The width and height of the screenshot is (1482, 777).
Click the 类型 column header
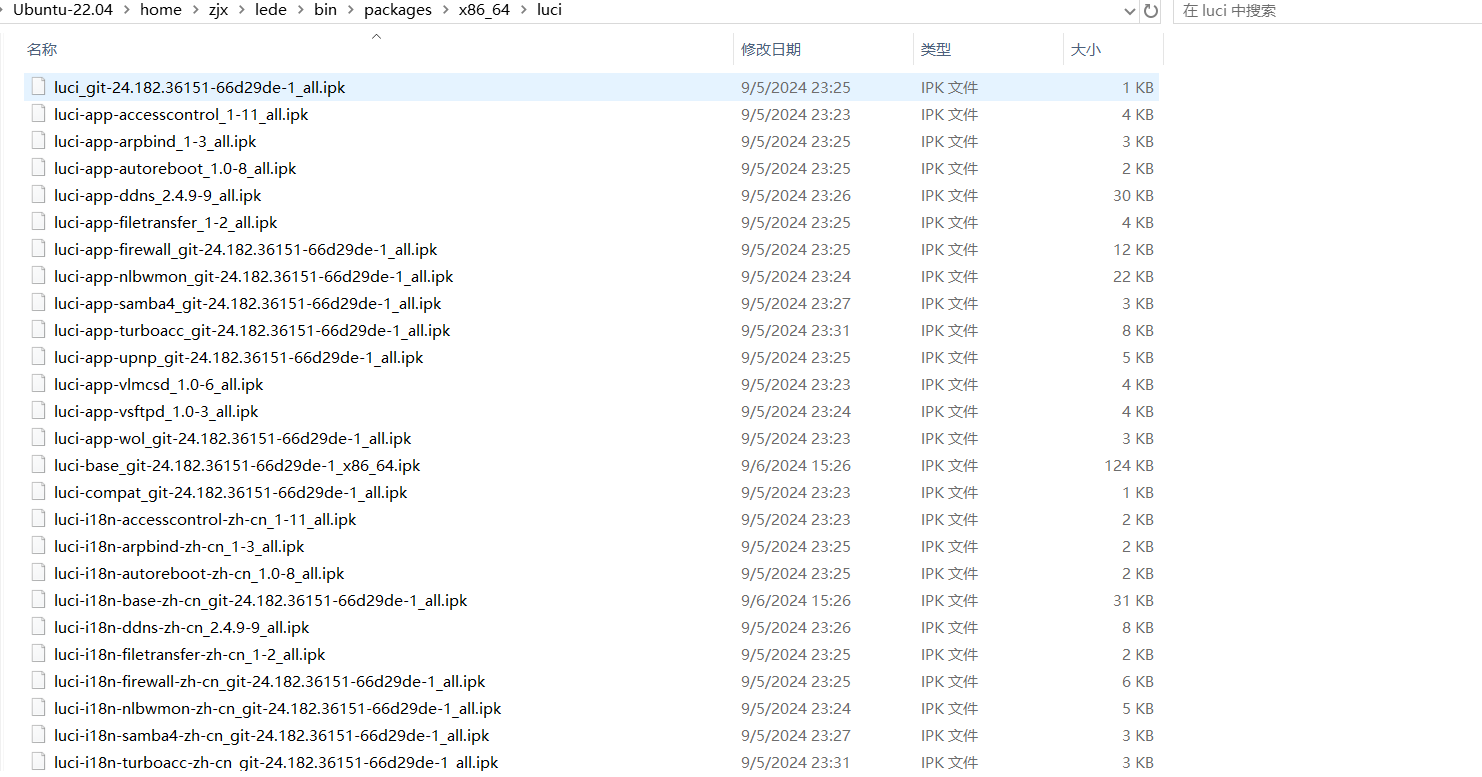(935, 49)
